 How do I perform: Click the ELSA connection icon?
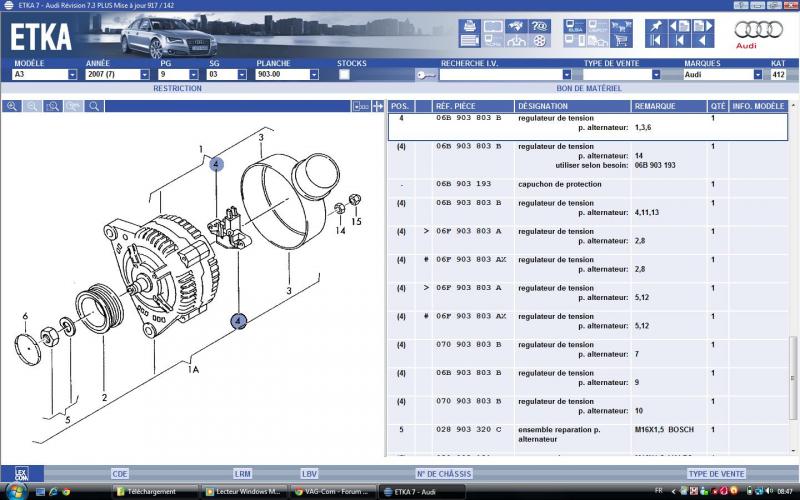575,26
